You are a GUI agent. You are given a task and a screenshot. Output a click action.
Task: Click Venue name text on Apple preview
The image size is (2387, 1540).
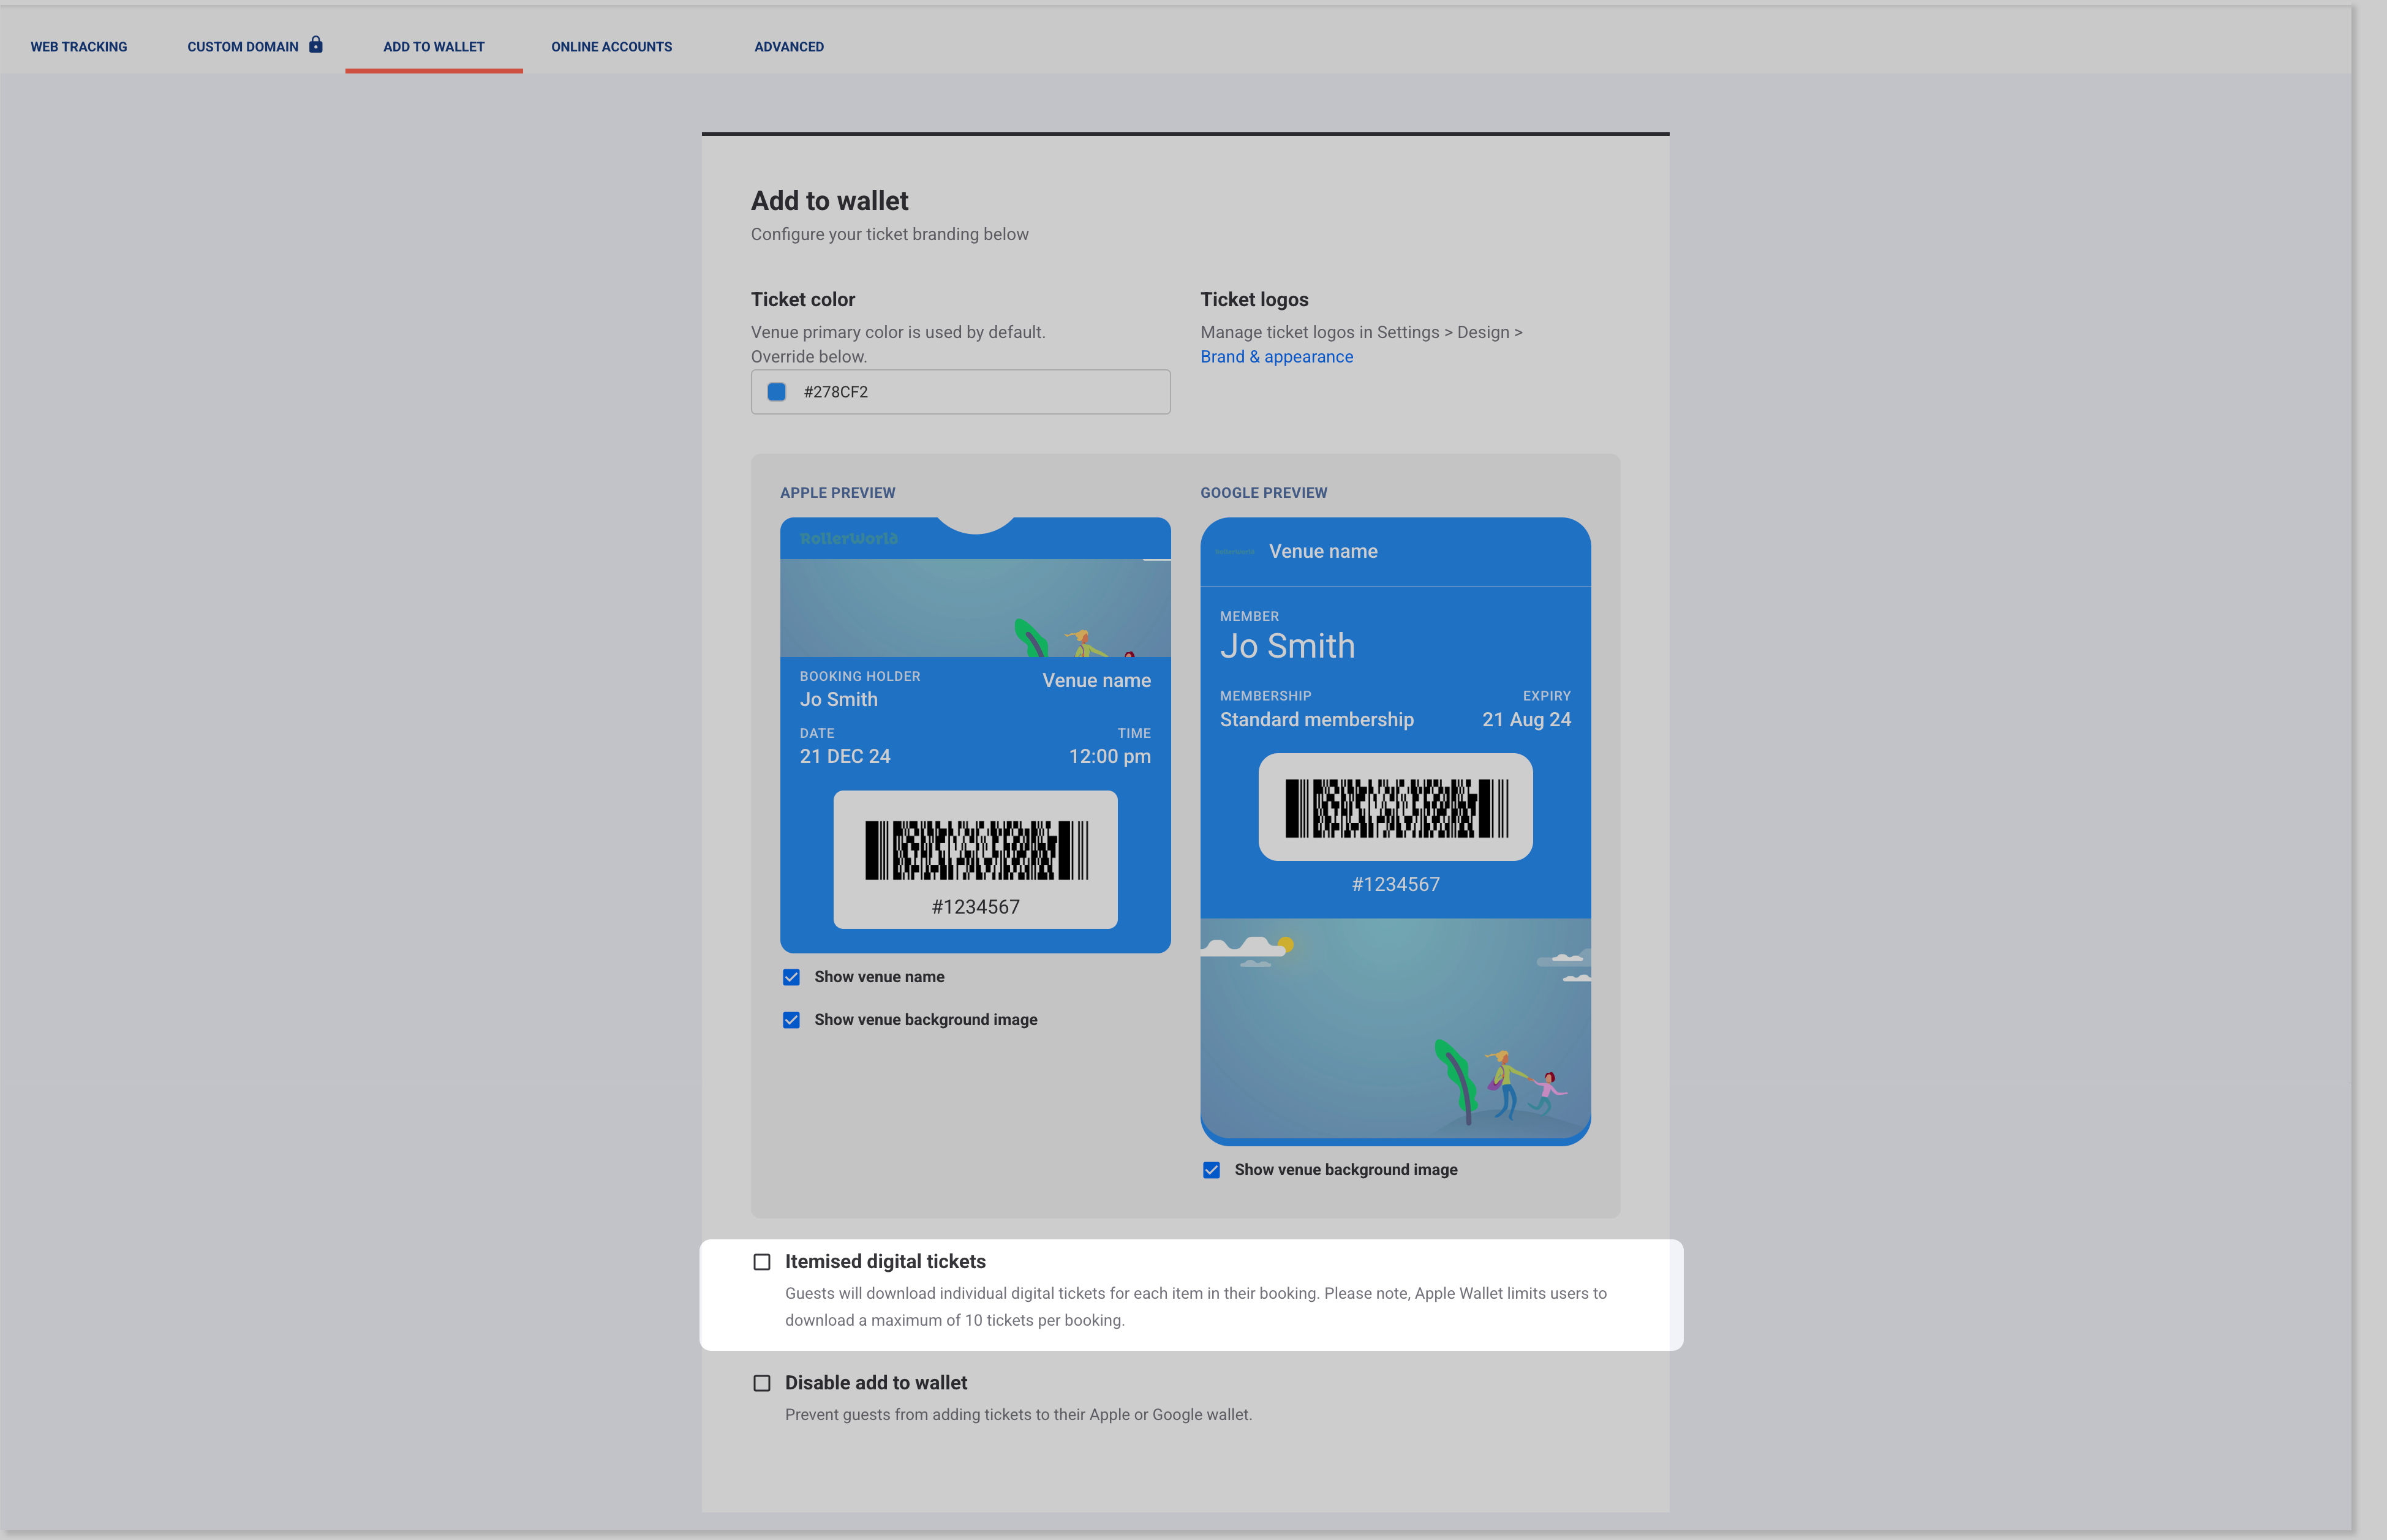point(1097,680)
